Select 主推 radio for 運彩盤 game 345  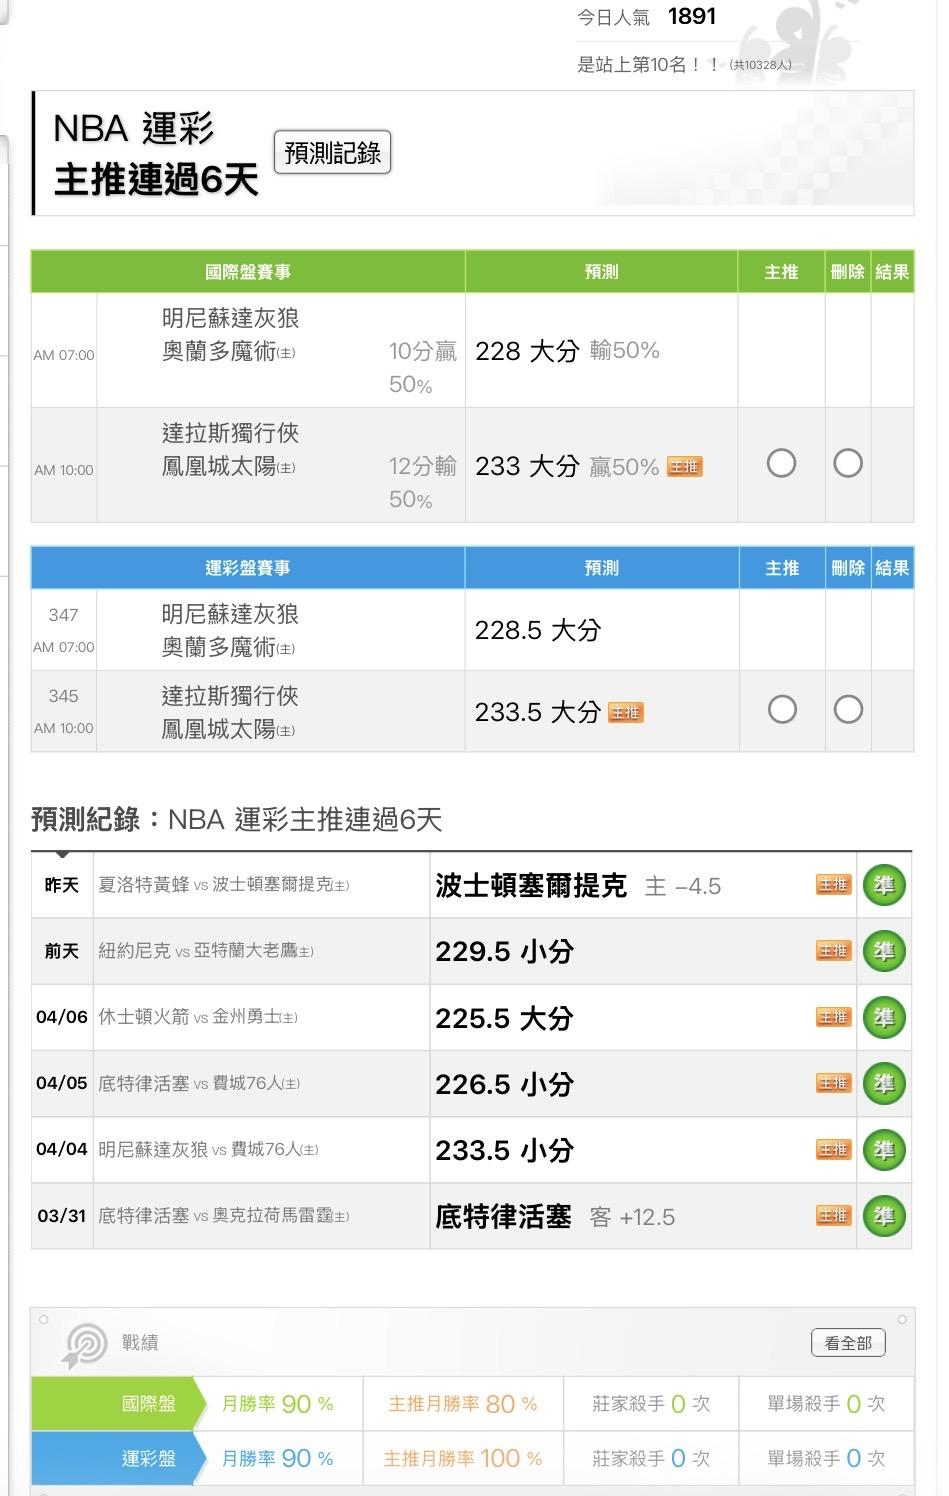point(781,710)
